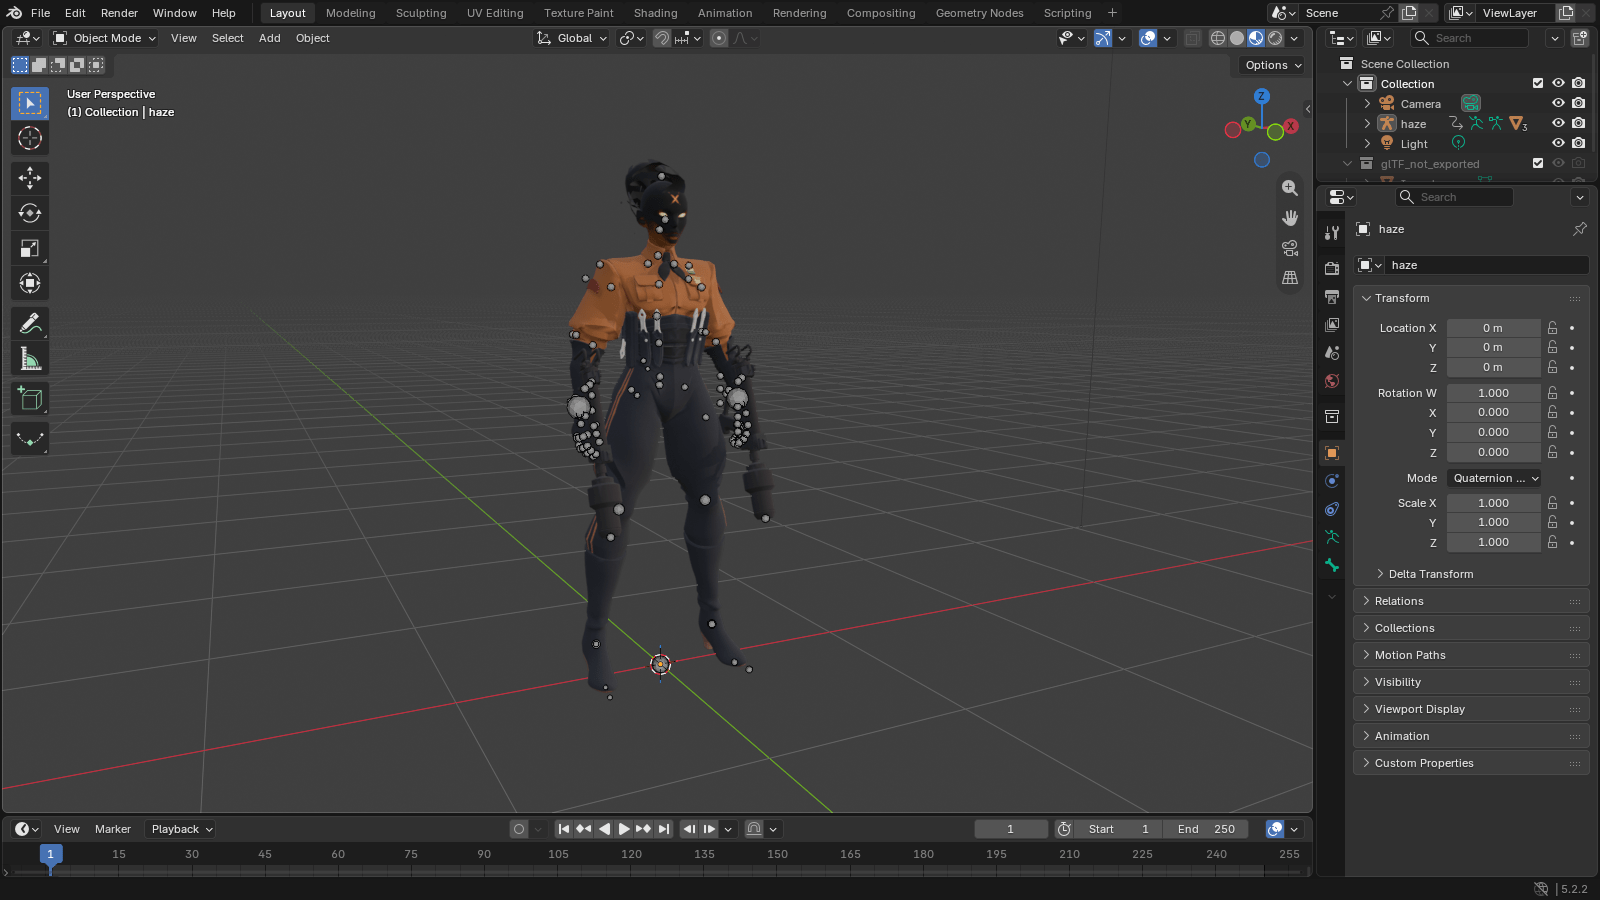Toggle the glTF_not_exported collection checkbox
Image resolution: width=1600 pixels, height=900 pixels.
pyautogui.click(x=1538, y=163)
